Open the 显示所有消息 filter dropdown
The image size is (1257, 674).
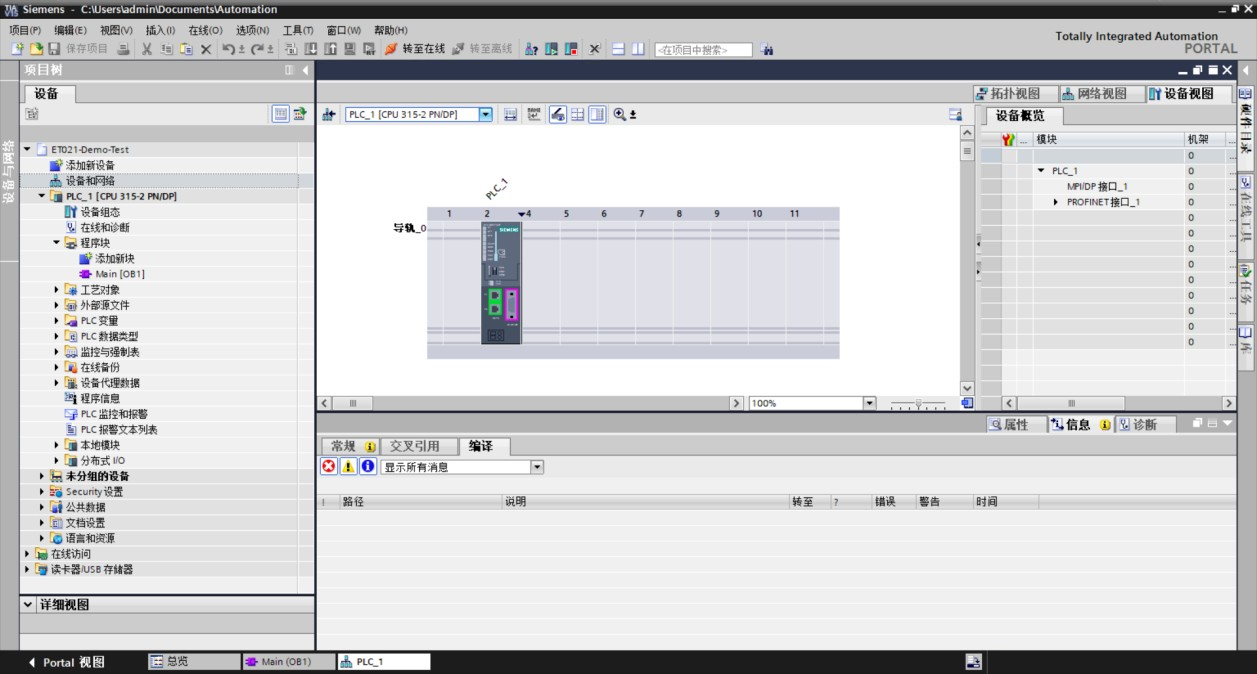pos(537,467)
